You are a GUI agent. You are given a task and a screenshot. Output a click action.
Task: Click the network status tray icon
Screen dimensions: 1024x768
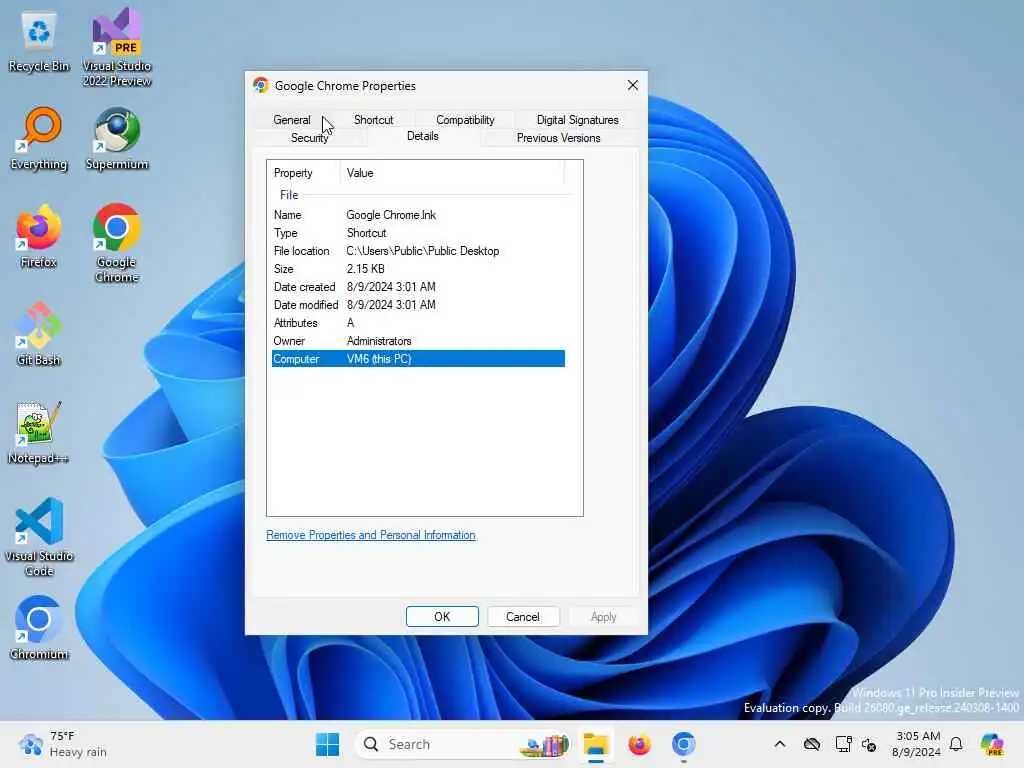(843, 744)
